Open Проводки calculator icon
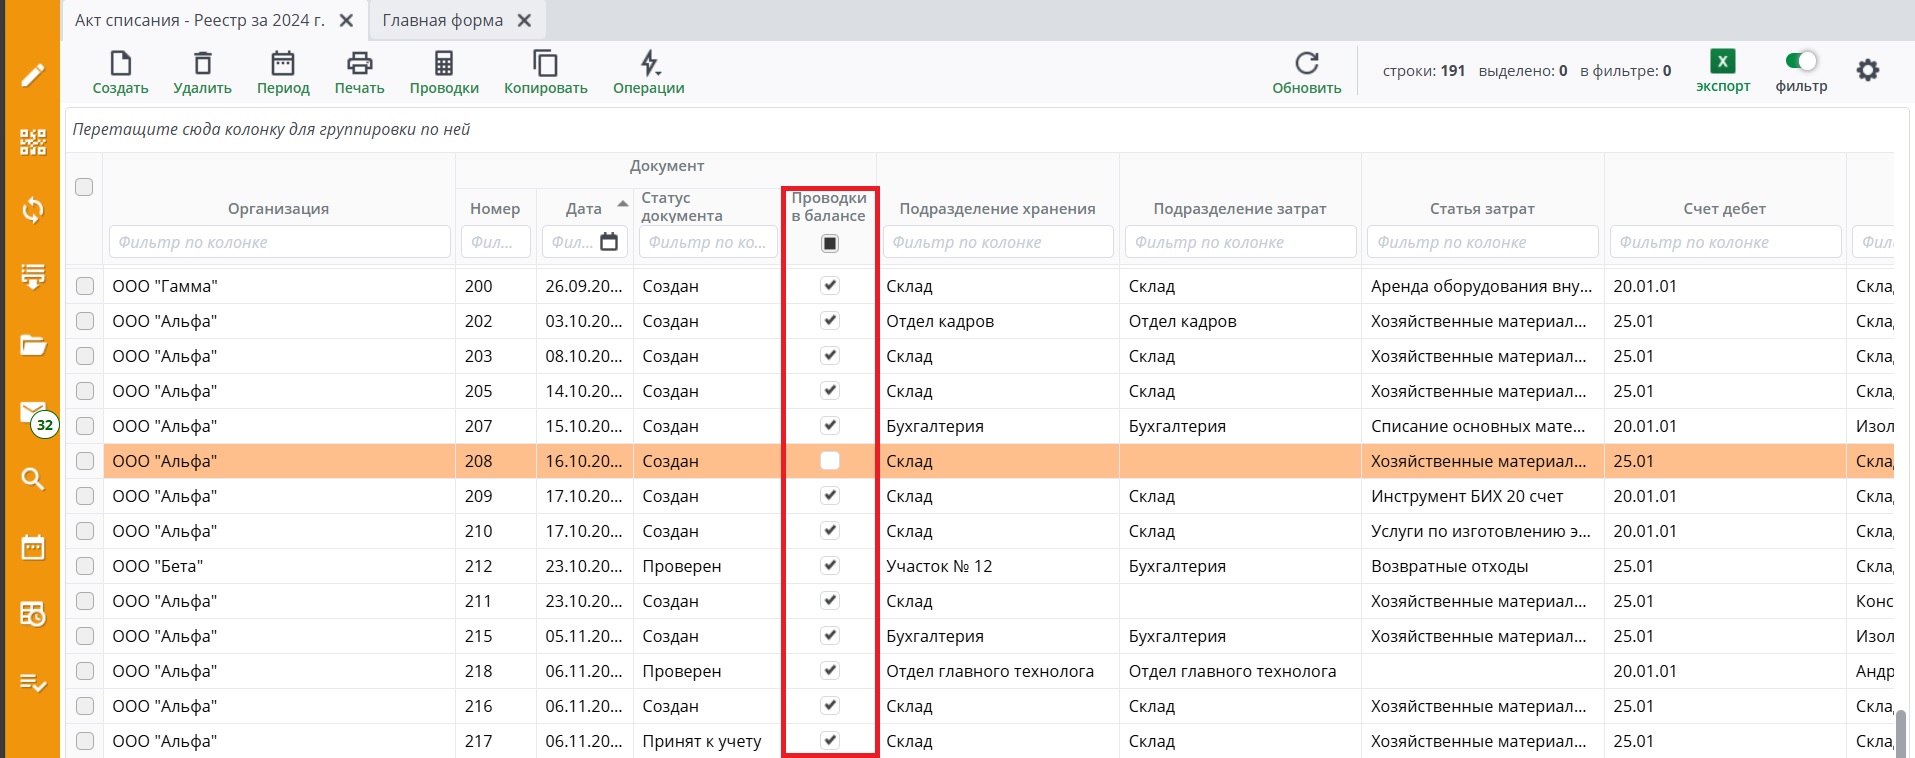The width and height of the screenshot is (1915, 758). point(444,64)
